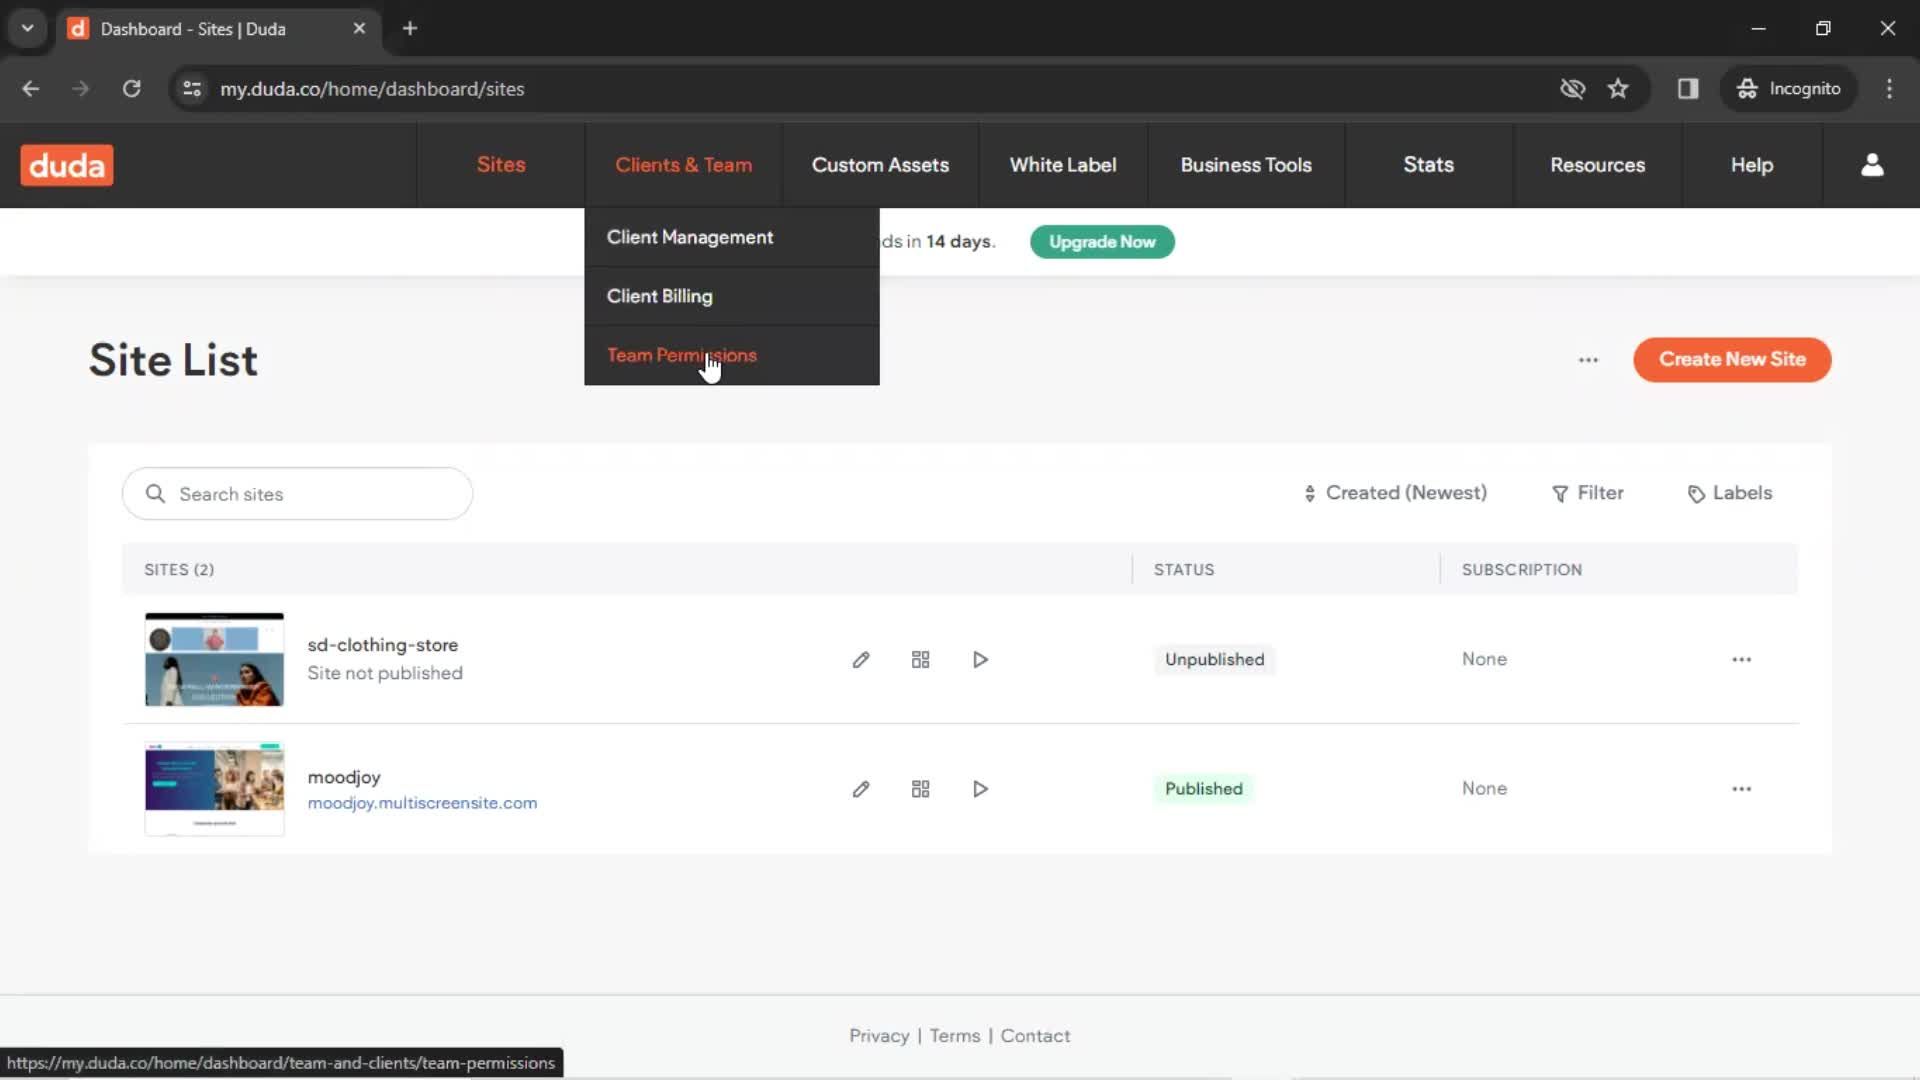
Task: Open more options for sd-clothing-store row
Action: click(1742, 660)
